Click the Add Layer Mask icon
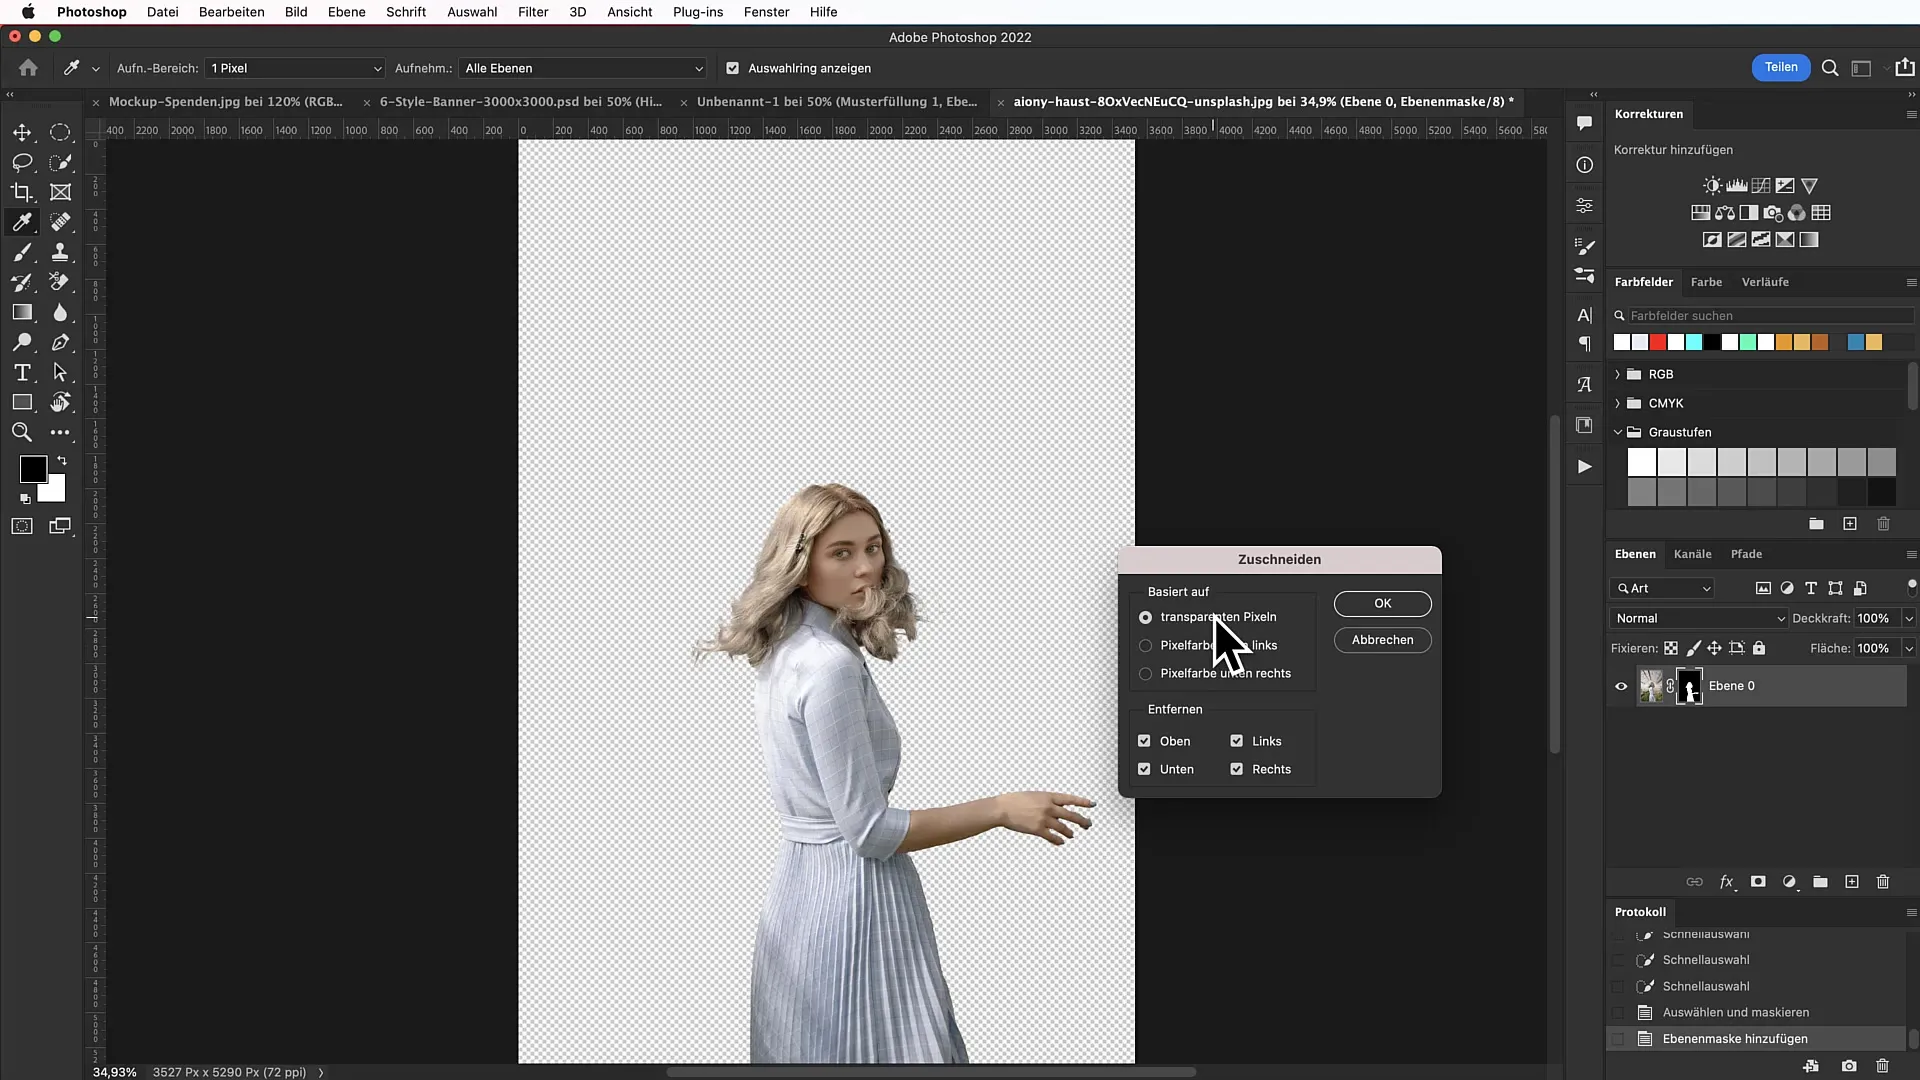Screen dimensions: 1920x1080 coord(1758,881)
